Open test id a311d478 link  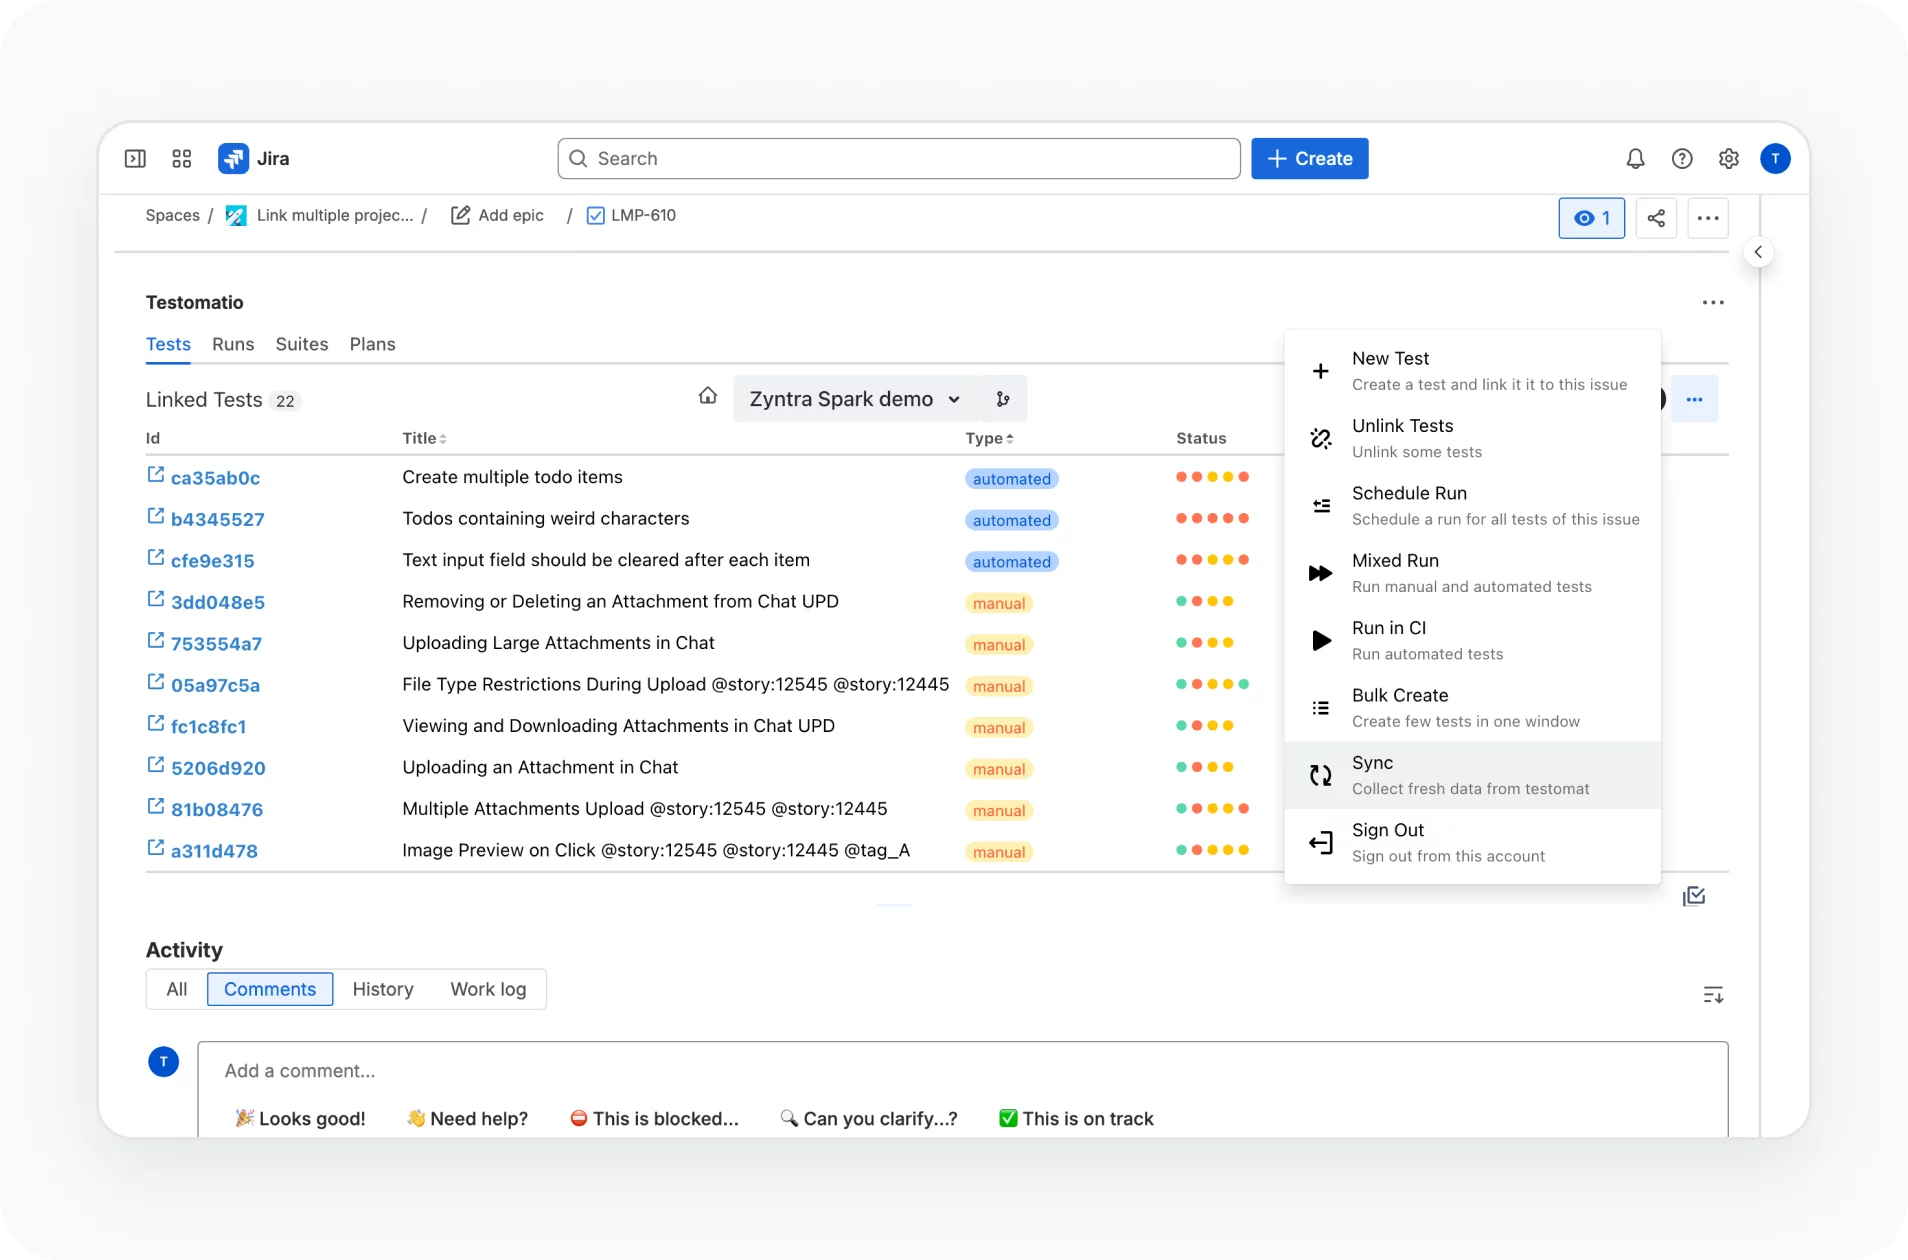pyautogui.click(x=214, y=851)
